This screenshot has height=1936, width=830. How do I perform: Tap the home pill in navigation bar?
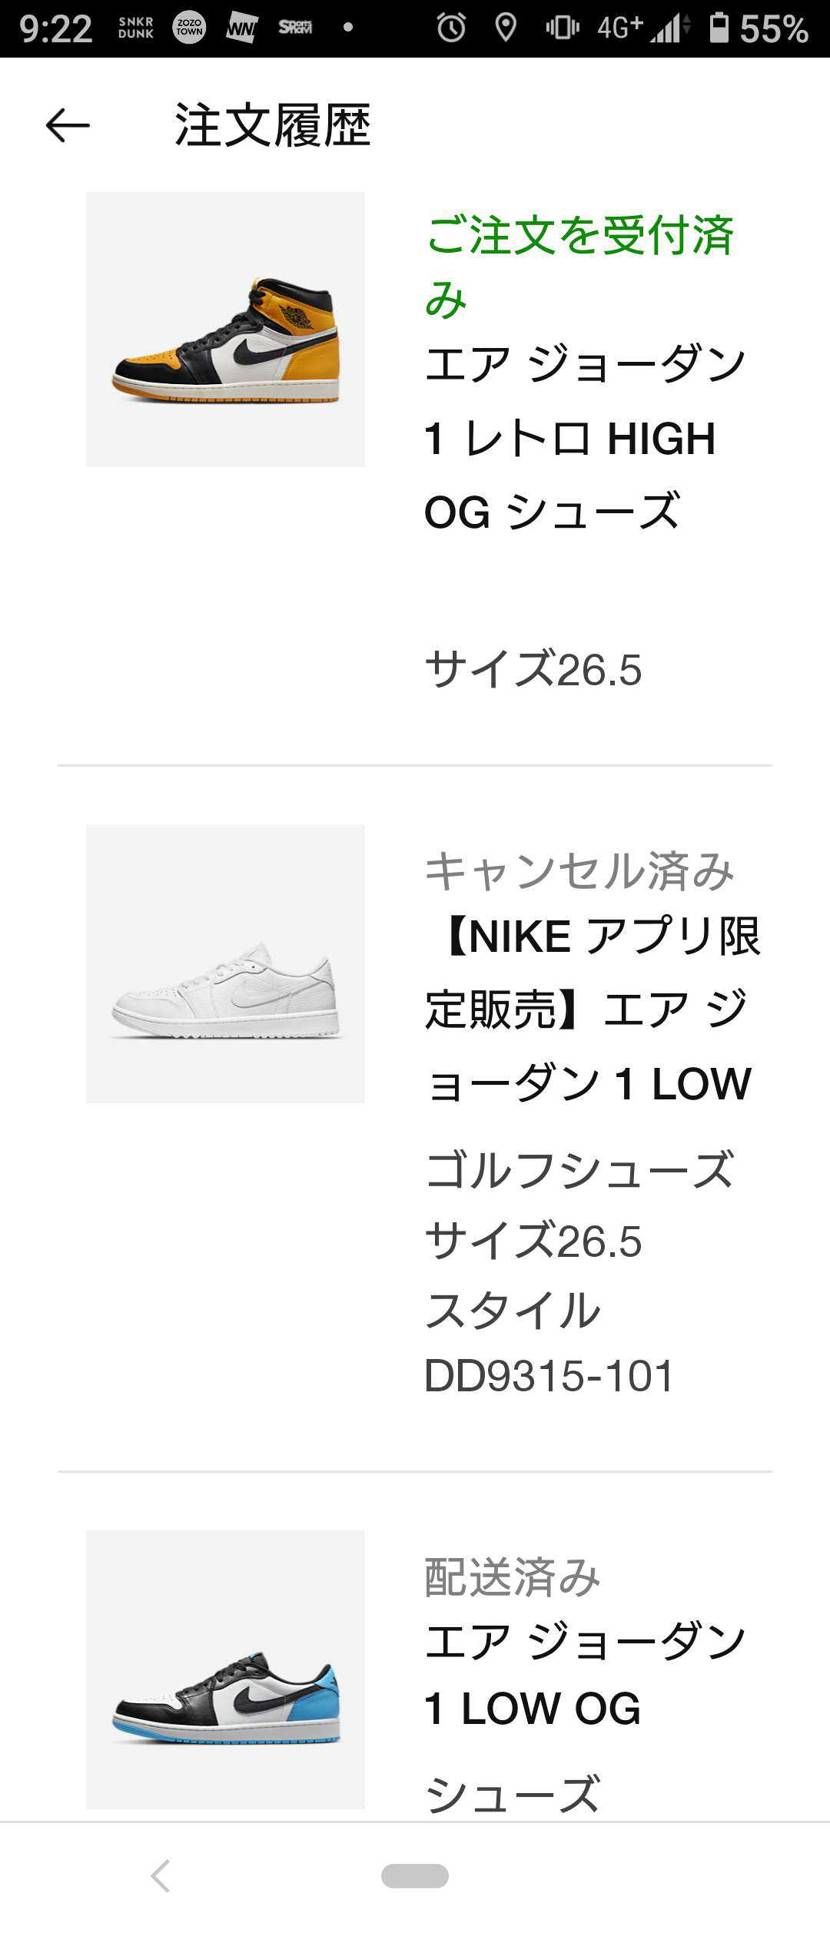[415, 1876]
